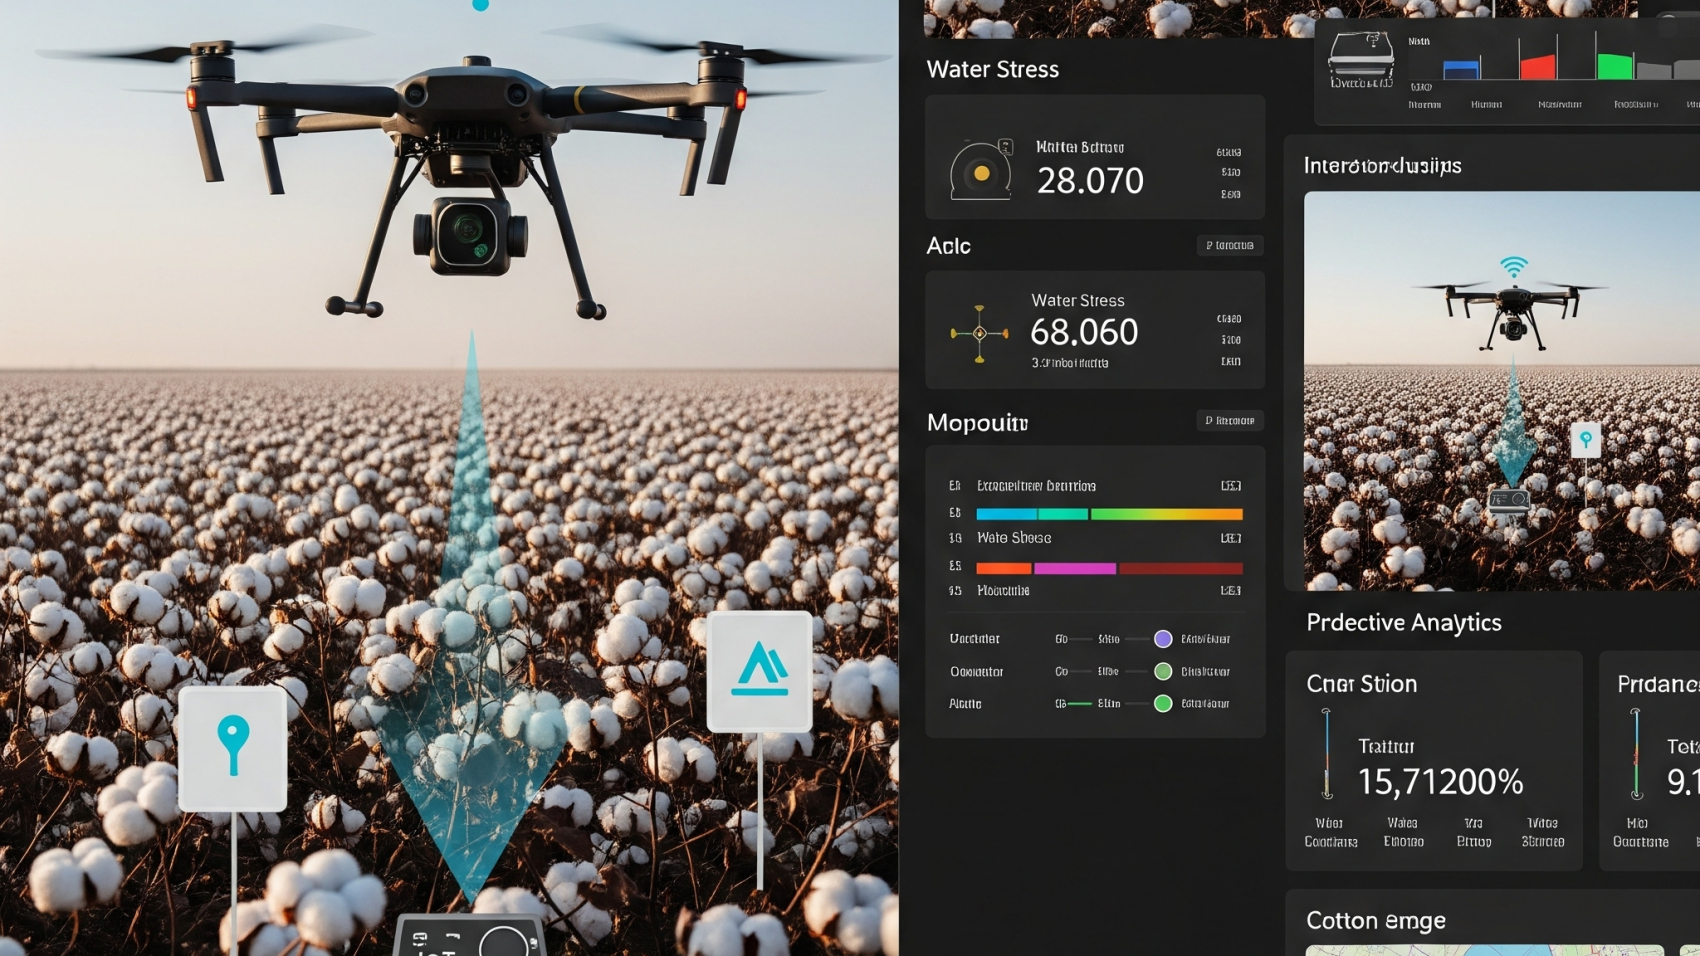Click the 28.070 value card
1700x956 pixels.
coord(1095,157)
